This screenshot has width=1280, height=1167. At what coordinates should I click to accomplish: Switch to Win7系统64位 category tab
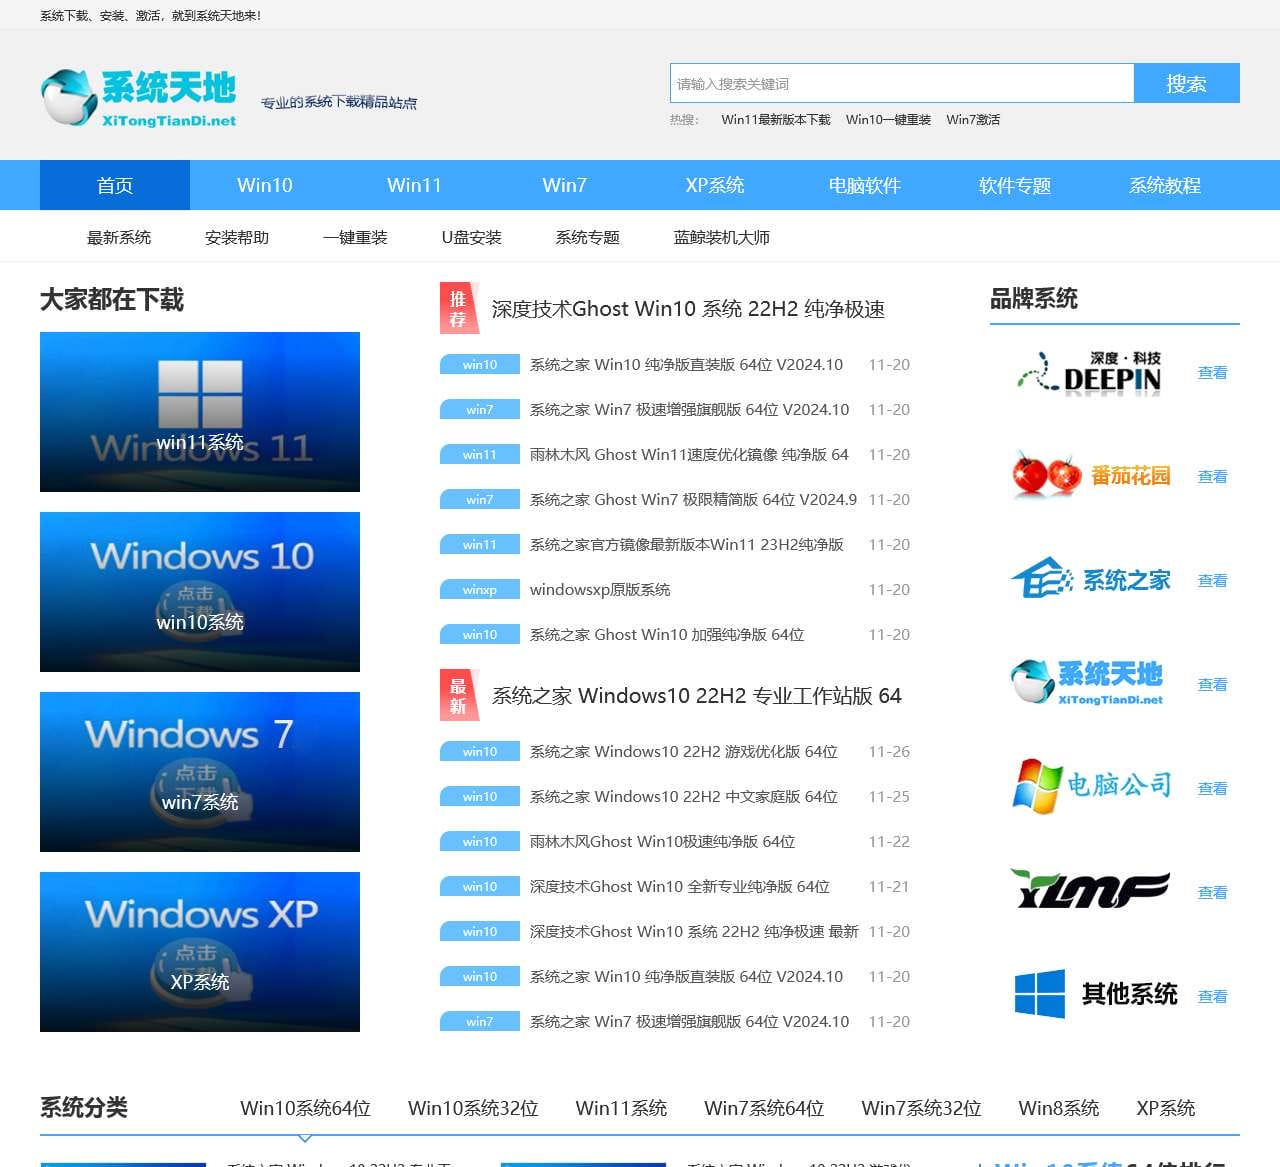point(764,1108)
